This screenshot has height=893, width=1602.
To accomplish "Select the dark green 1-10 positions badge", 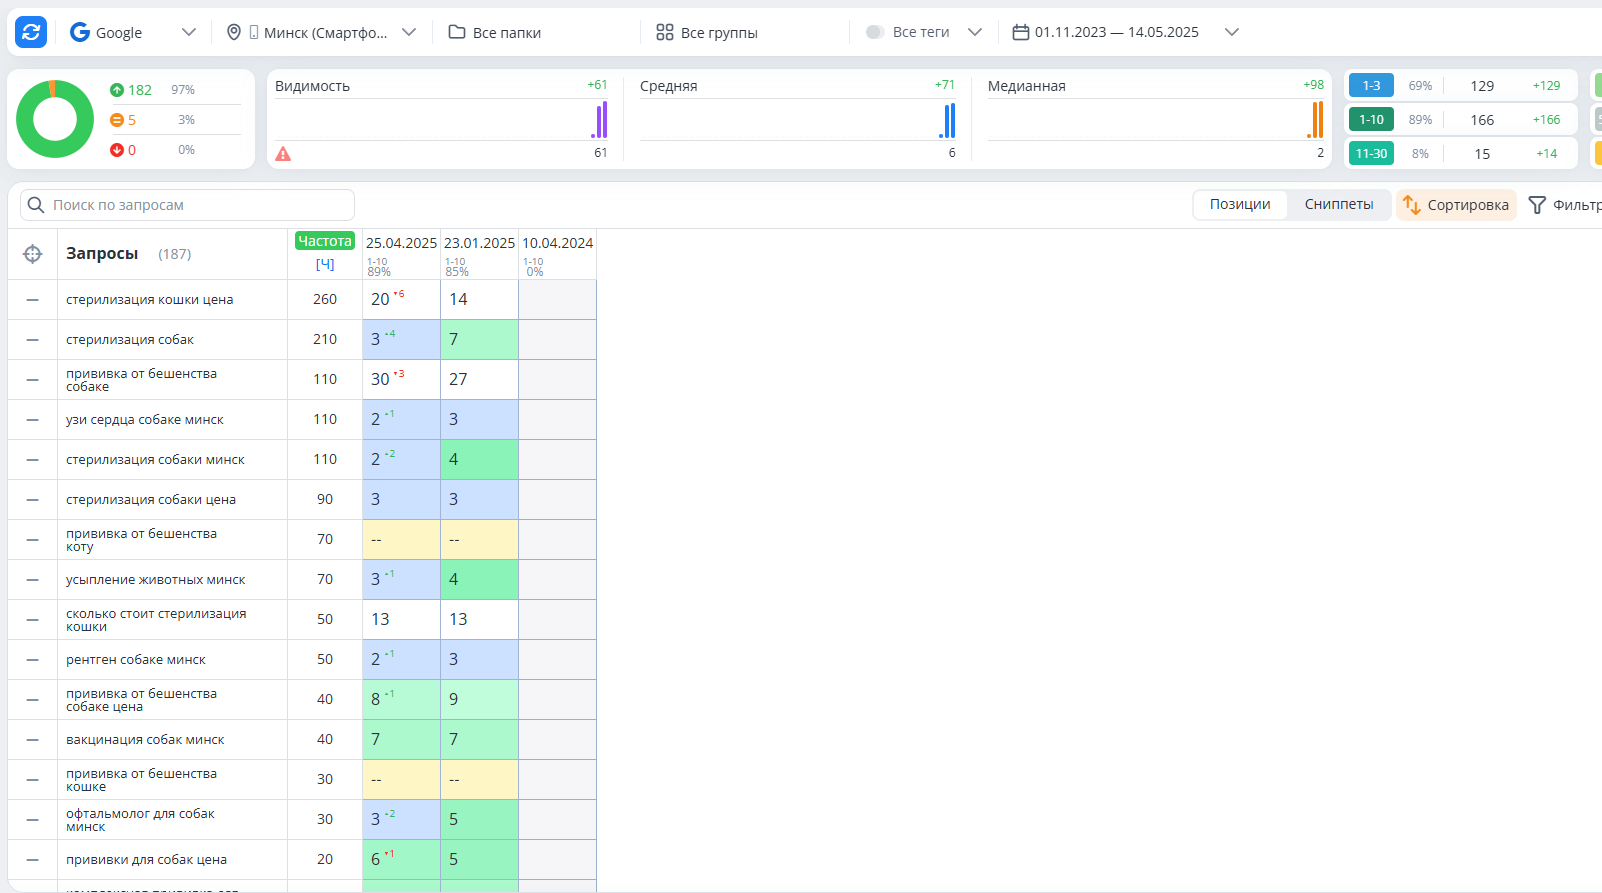I will coord(1371,120).
